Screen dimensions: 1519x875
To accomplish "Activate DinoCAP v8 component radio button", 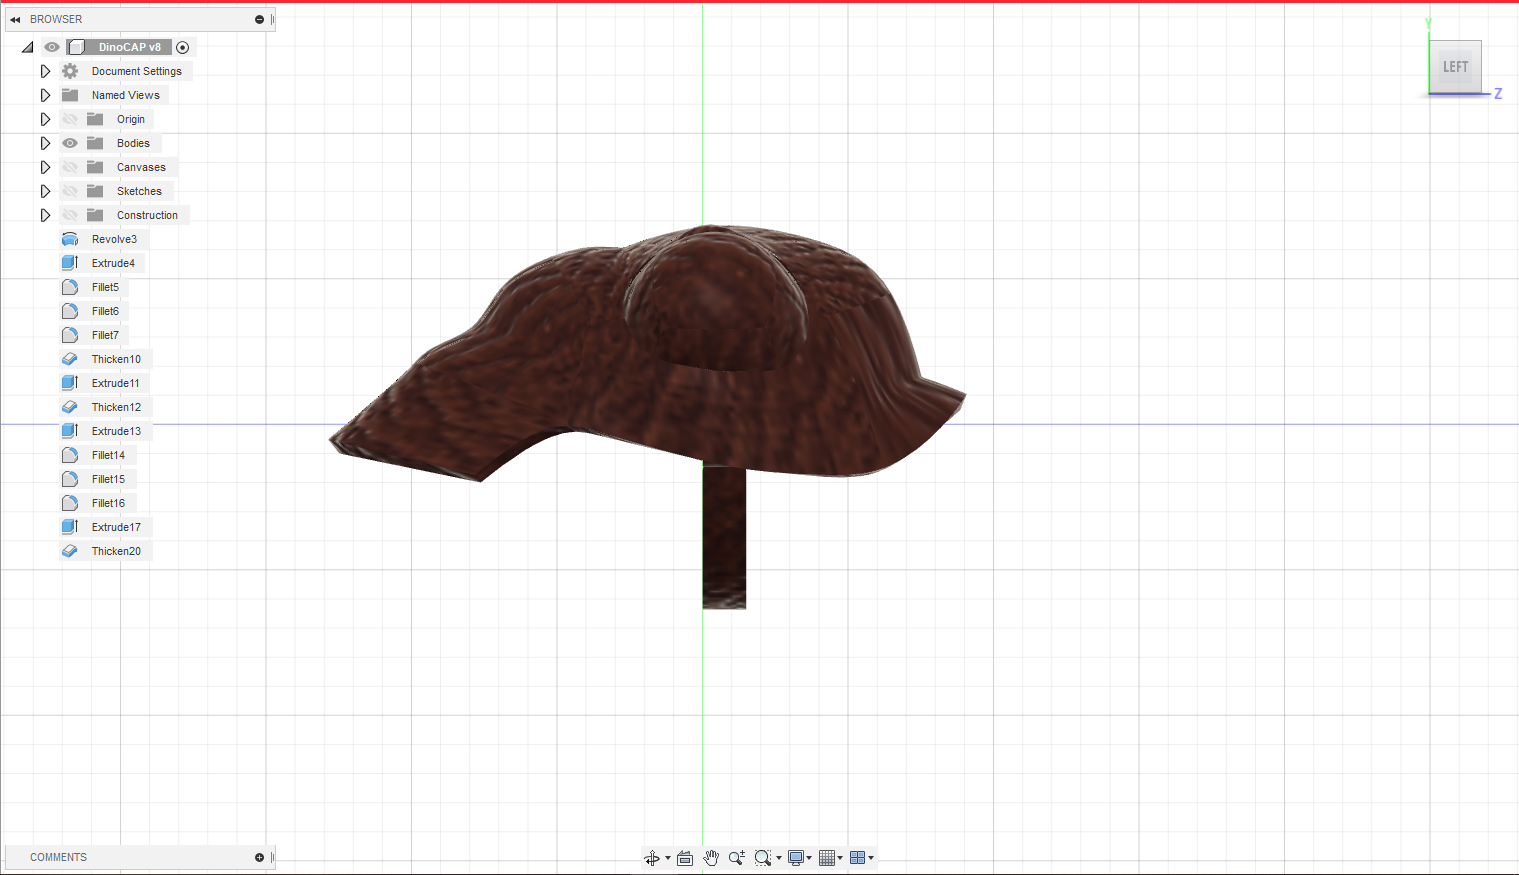I will coord(183,47).
